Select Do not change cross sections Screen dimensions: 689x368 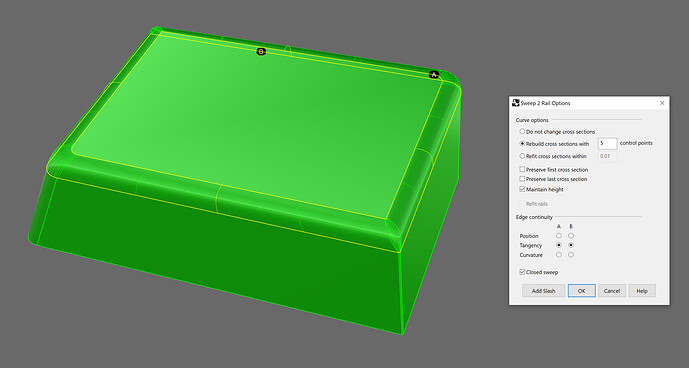522,131
